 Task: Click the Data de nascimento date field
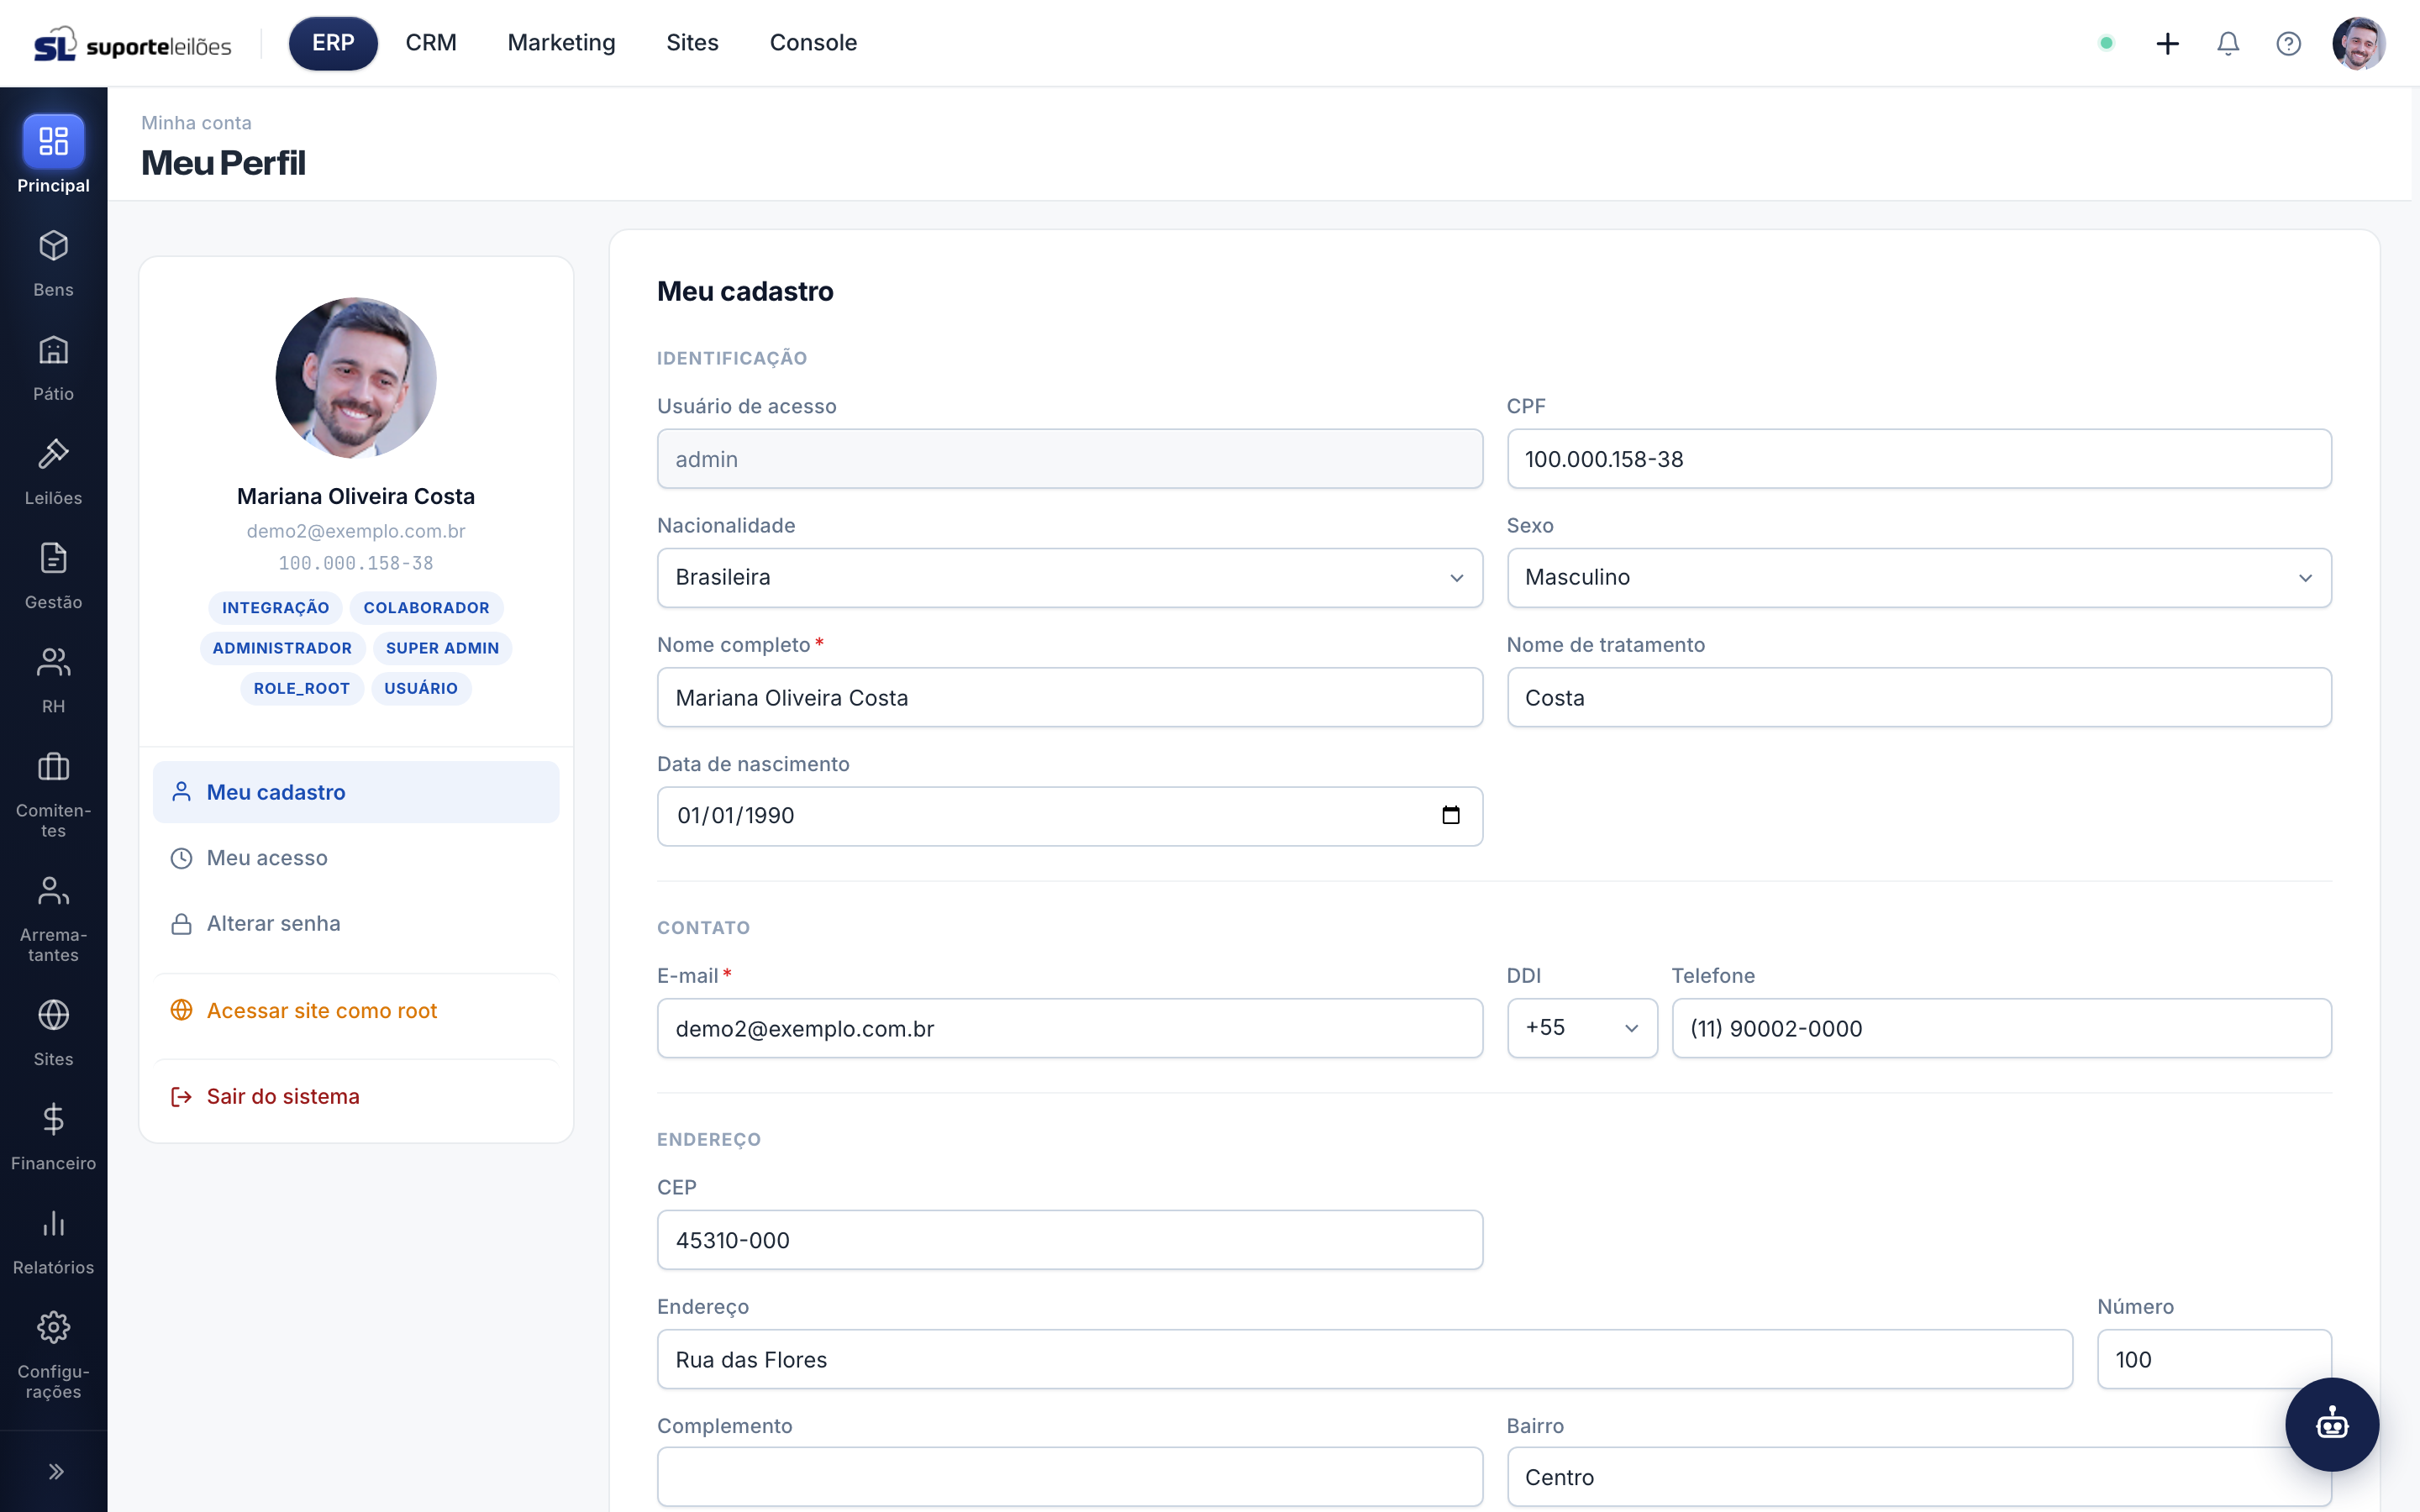click(x=1069, y=816)
